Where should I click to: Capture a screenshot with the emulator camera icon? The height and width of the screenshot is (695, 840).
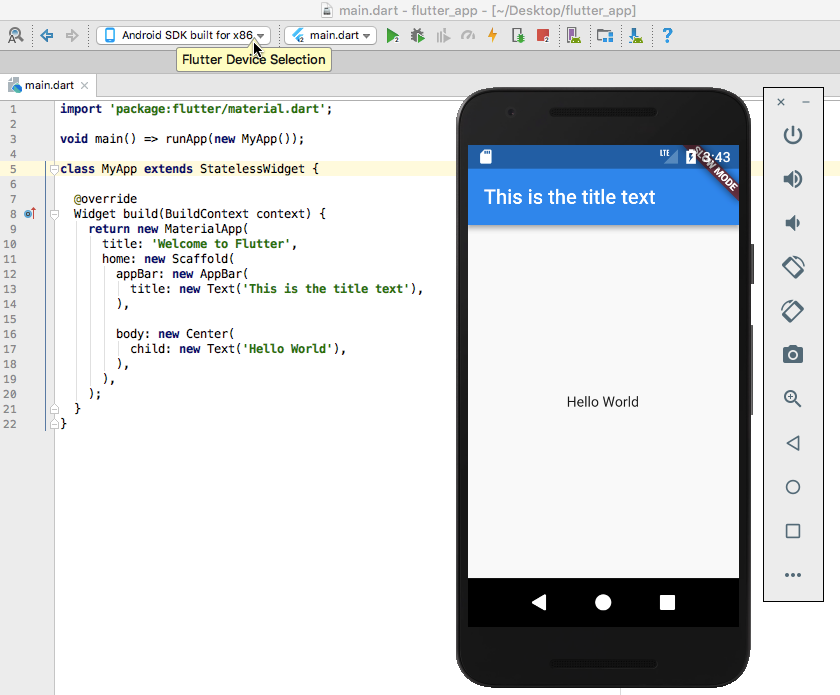click(x=792, y=354)
